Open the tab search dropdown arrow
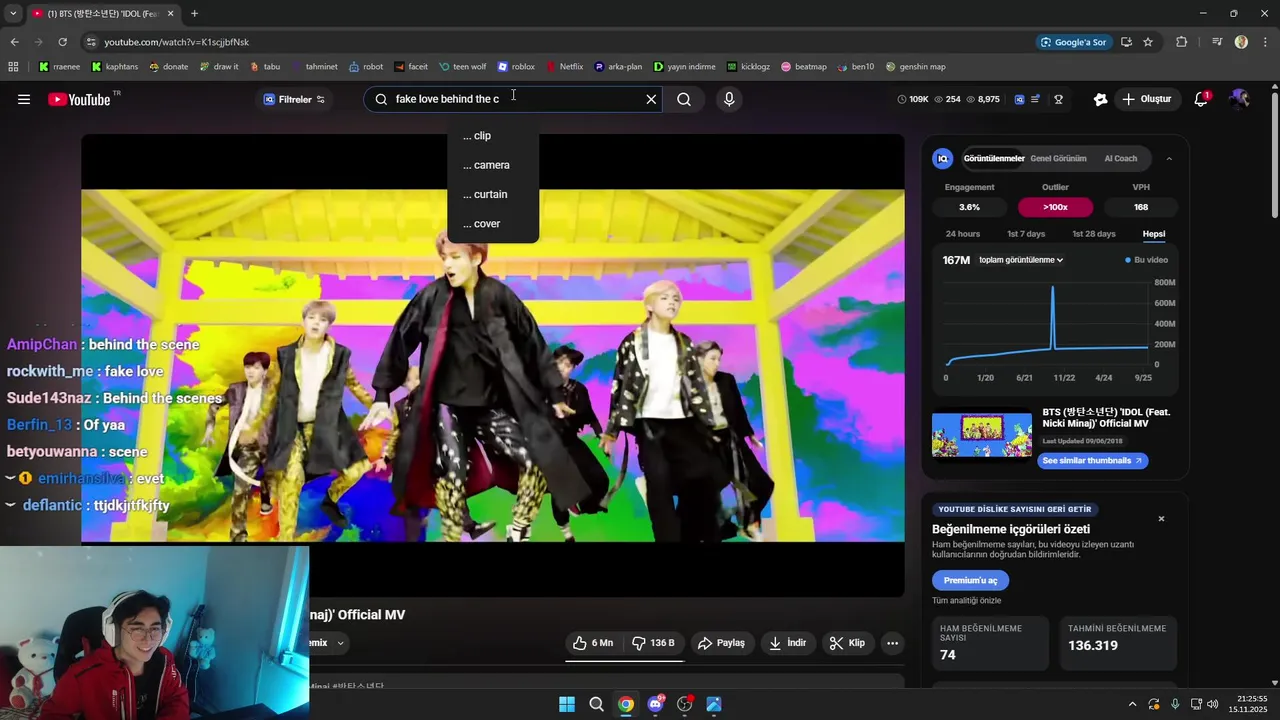The image size is (1280, 720). tap(13, 13)
